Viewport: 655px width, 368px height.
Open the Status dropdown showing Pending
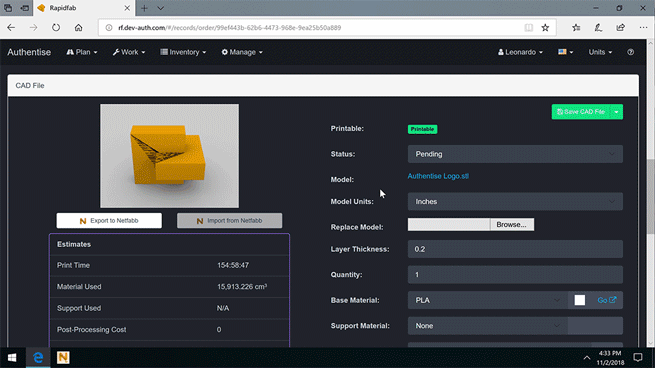pyautogui.click(x=515, y=154)
